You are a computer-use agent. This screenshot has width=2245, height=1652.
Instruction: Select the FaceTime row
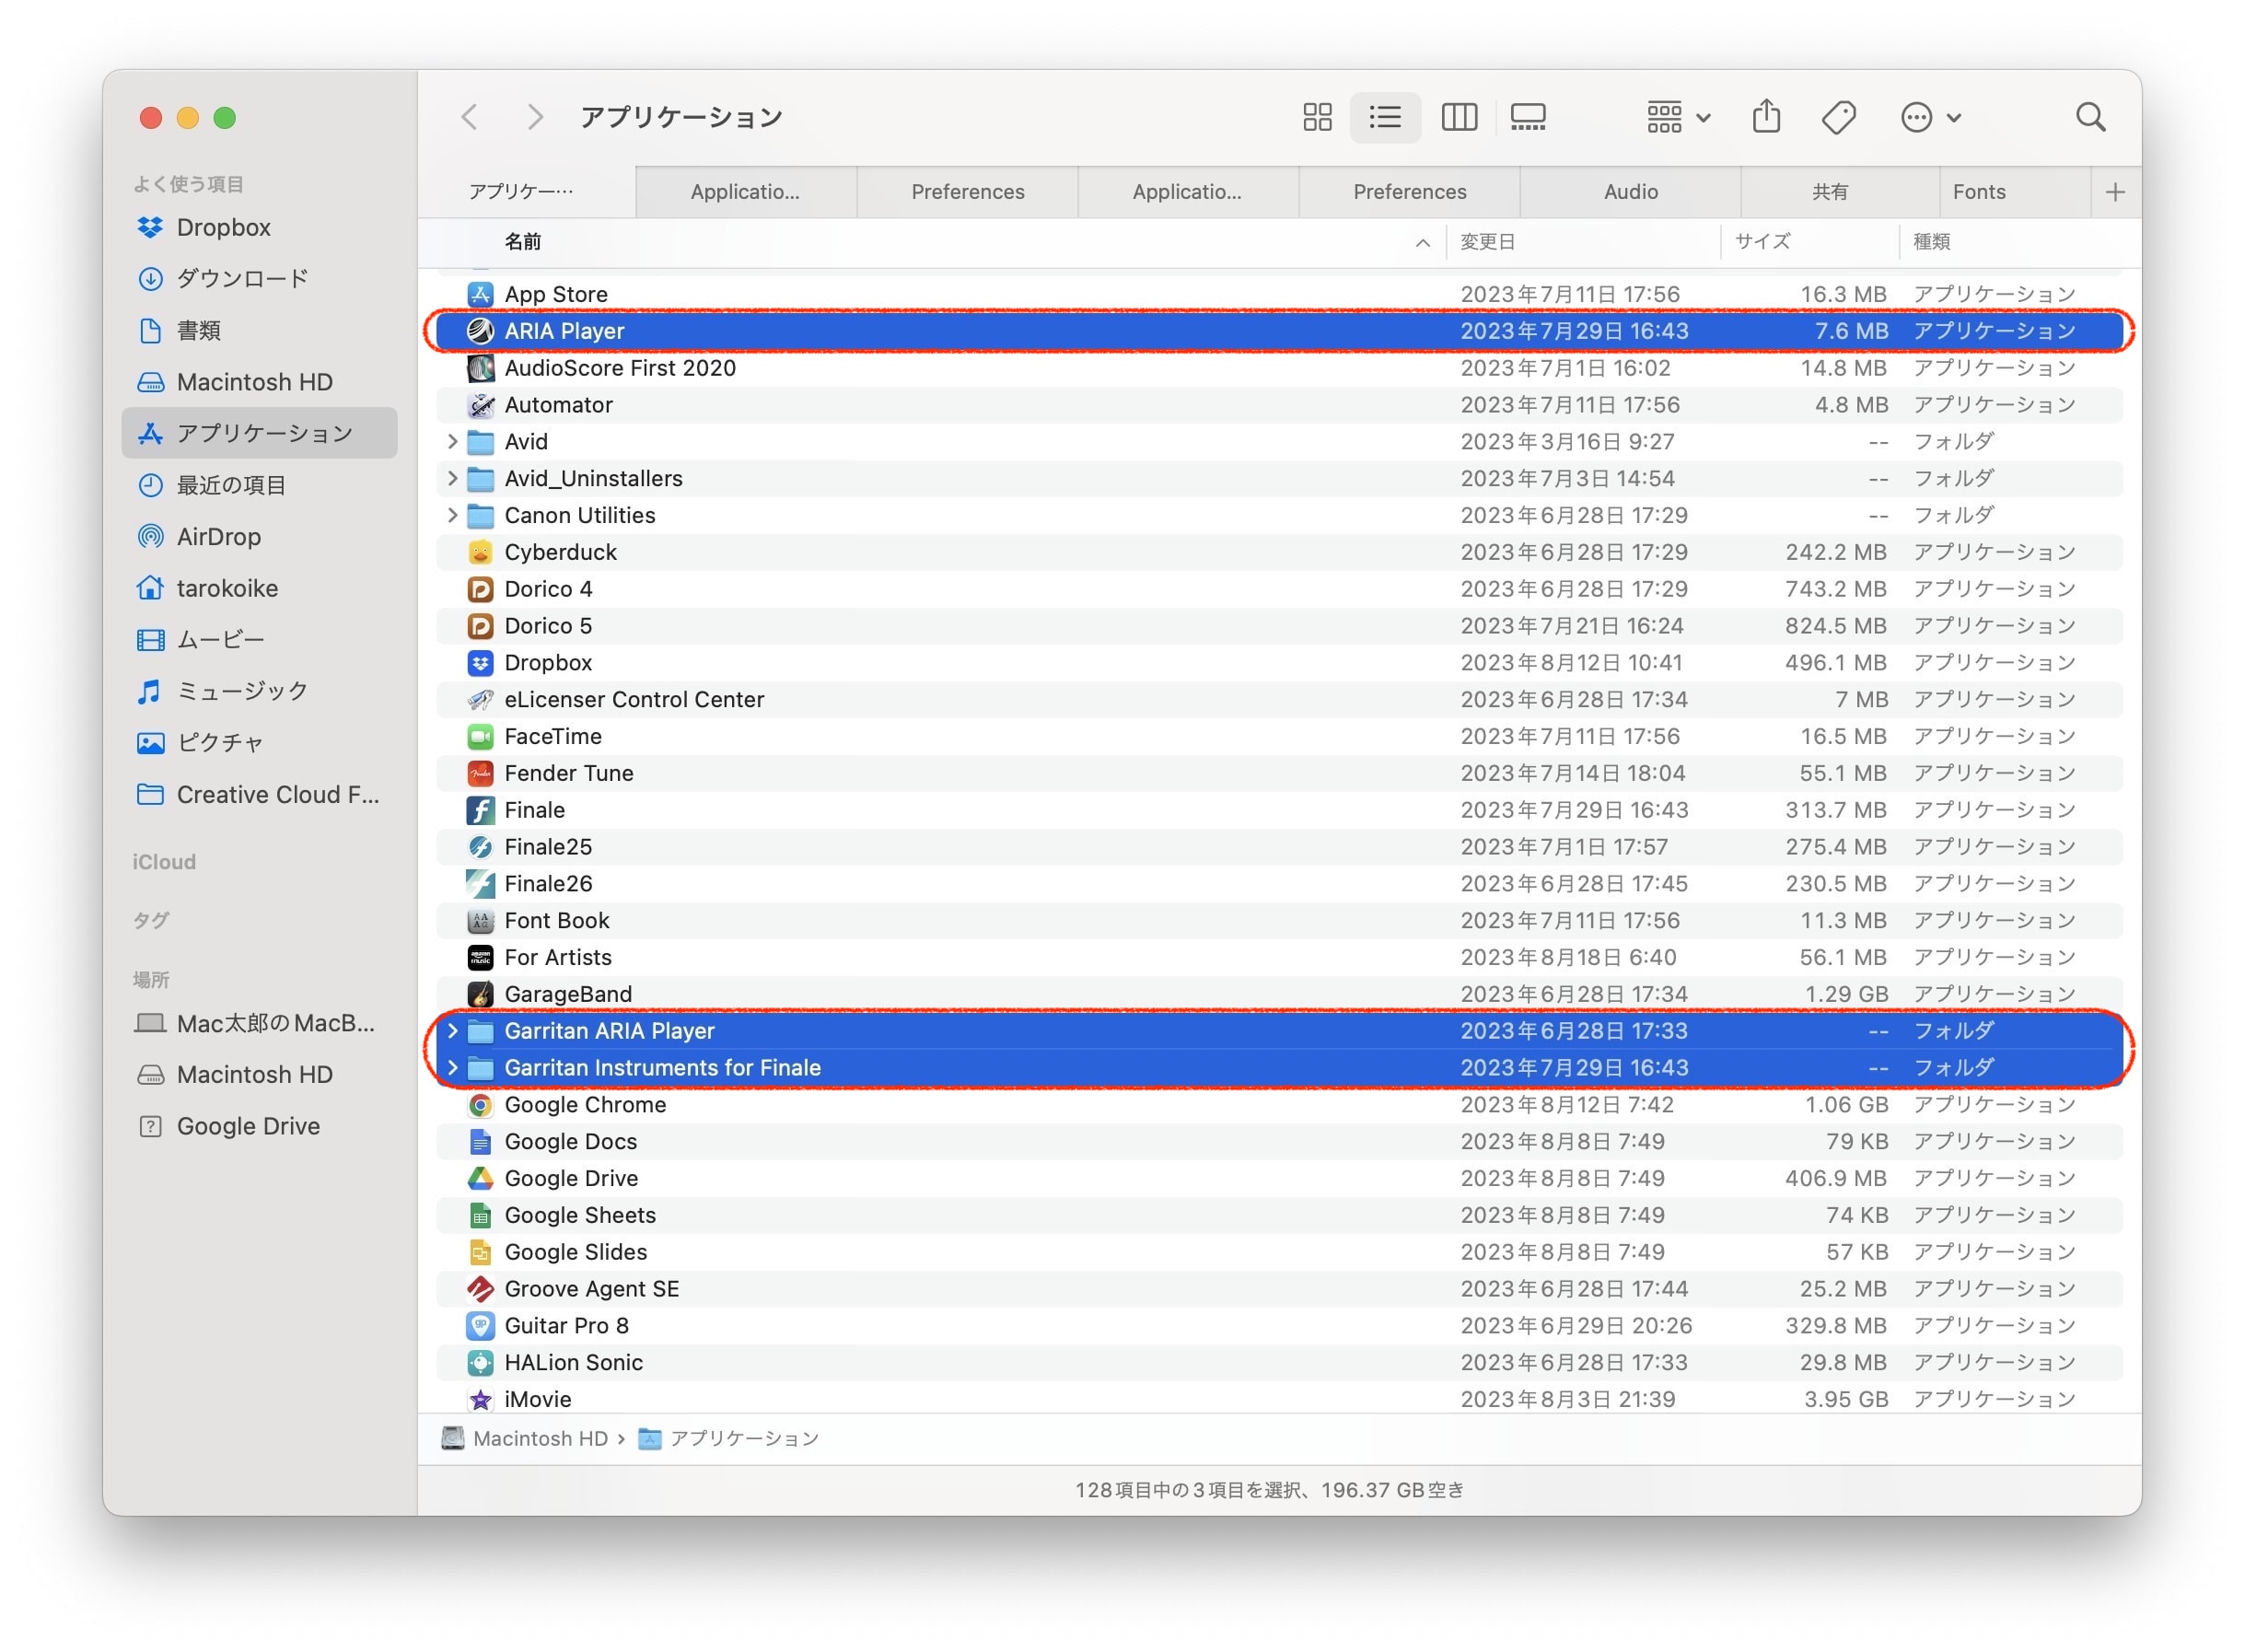[1279, 737]
